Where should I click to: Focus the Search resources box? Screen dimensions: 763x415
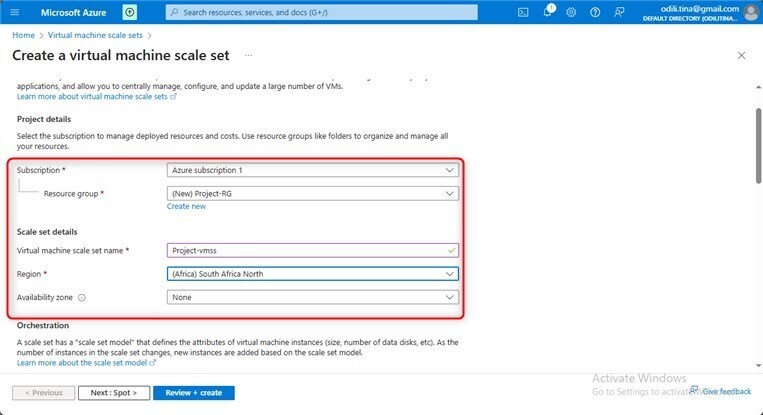(322, 12)
